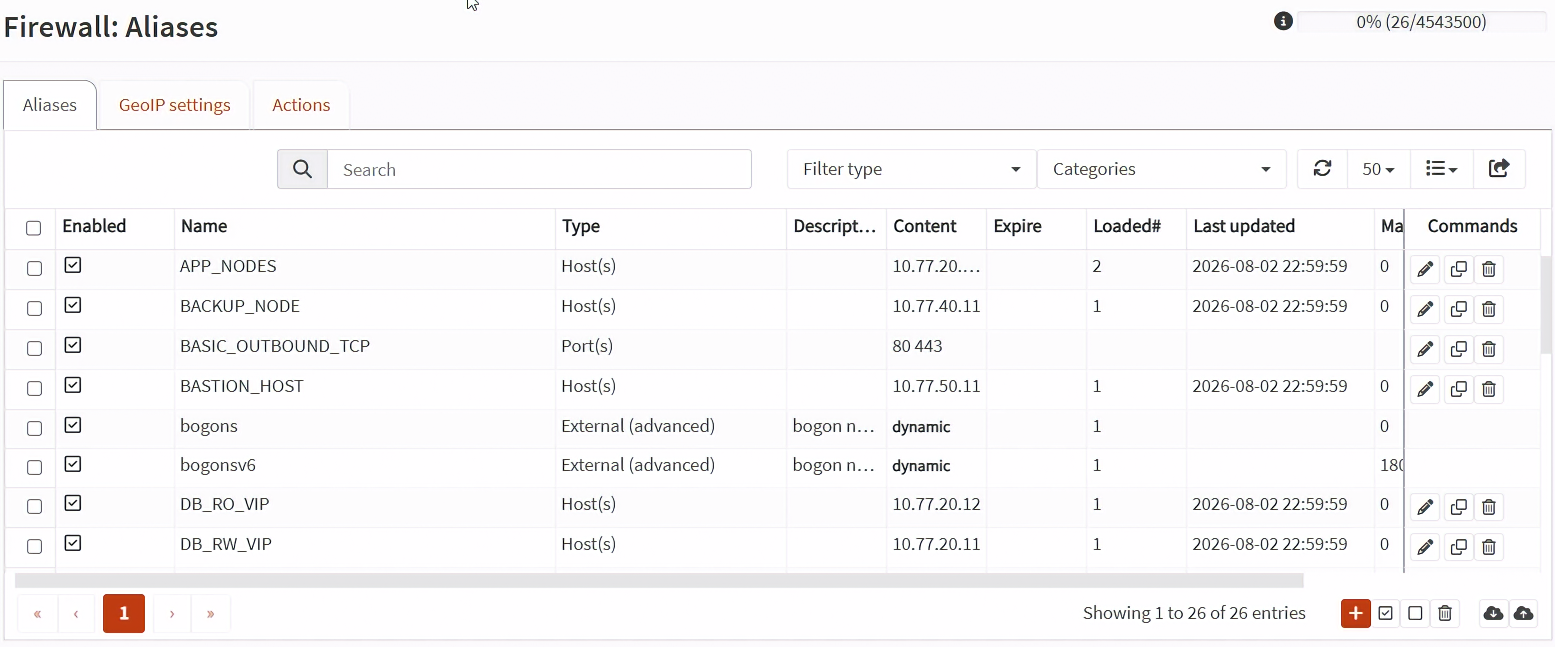Click the alias usage progress bar
Screen dimensions: 1555x647
[1421, 22]
